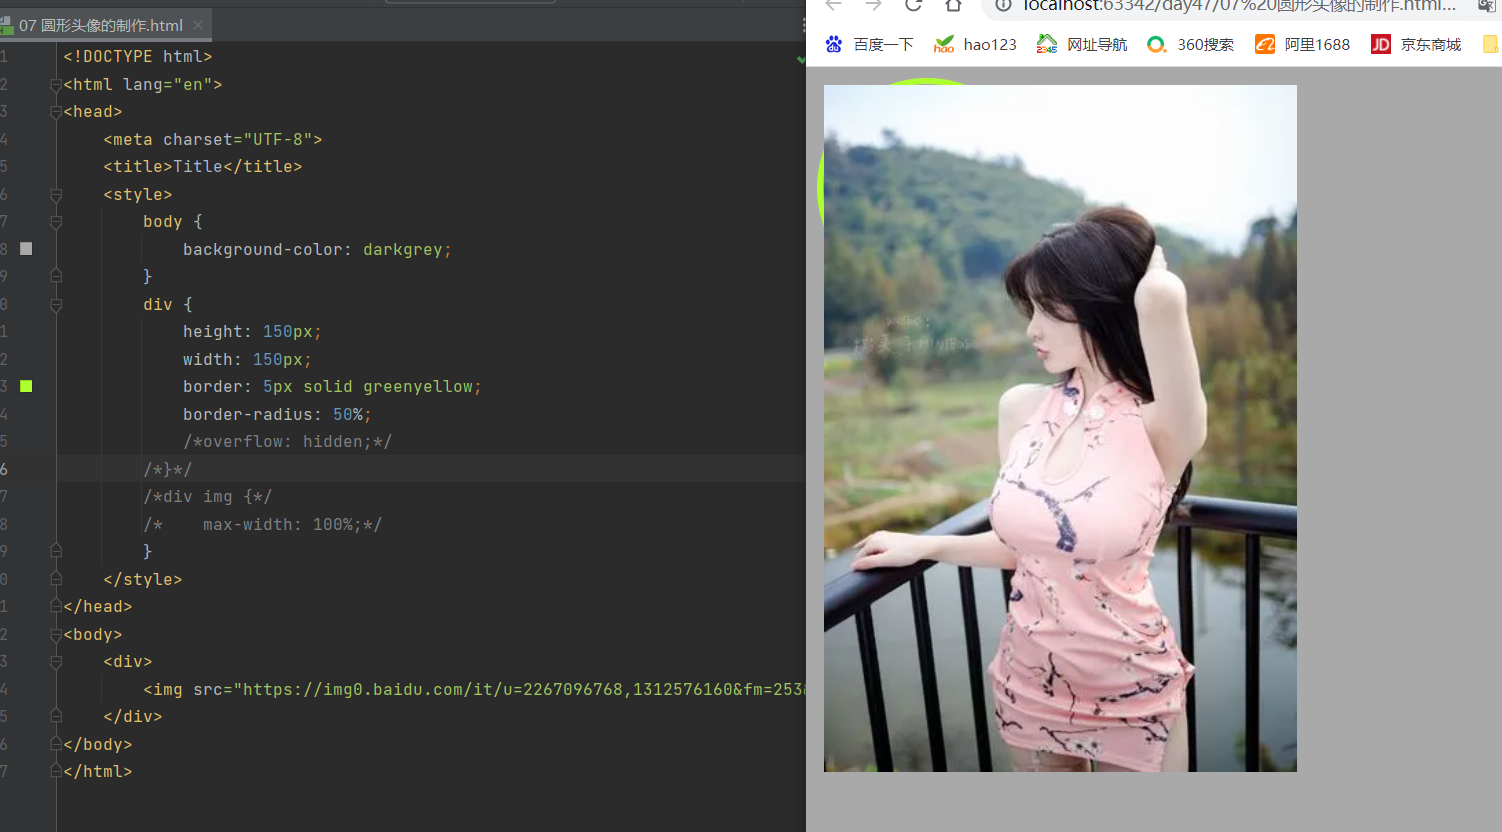Click the orange Alibaba 1688 favicon

pyautogui.click(x=1265, y=44)
